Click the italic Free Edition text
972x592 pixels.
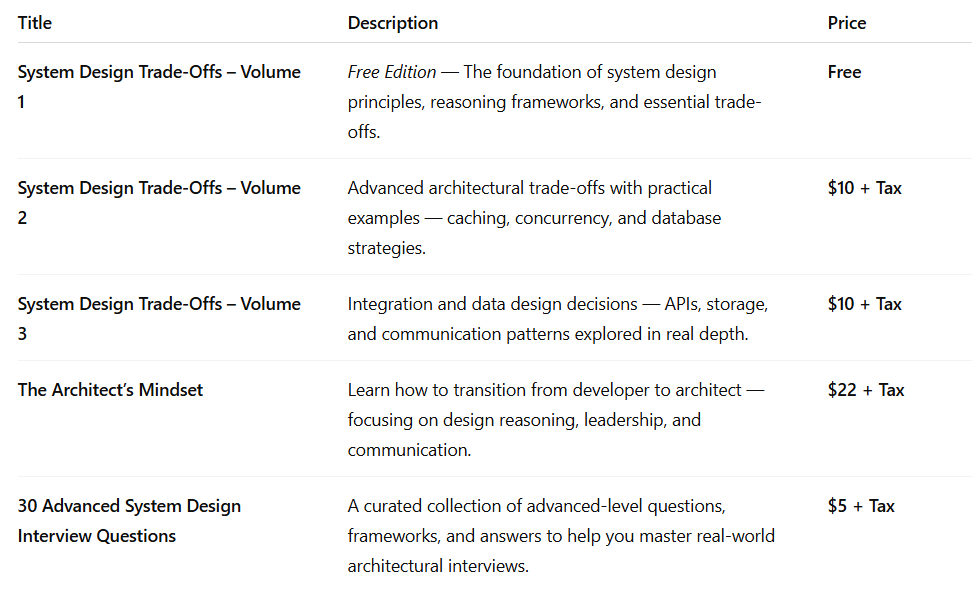click(392, 72)
